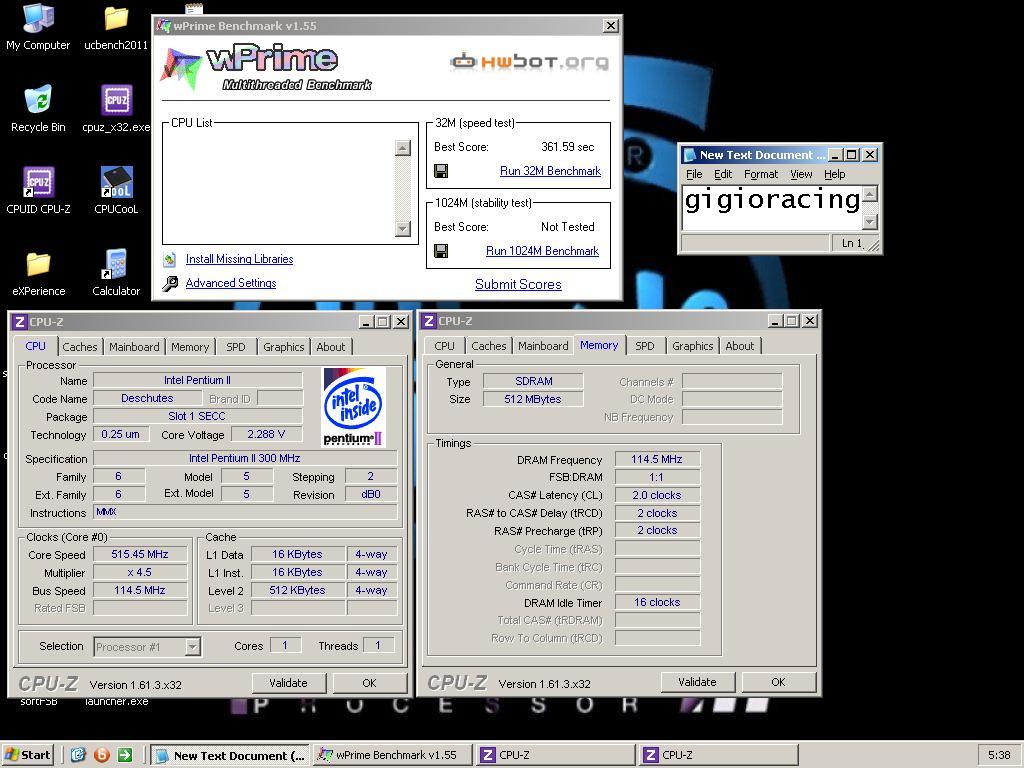Click the Specification Intel Pentium II 300 MHz field
This screenshot has width=1024, height=768.
(245, 458)
